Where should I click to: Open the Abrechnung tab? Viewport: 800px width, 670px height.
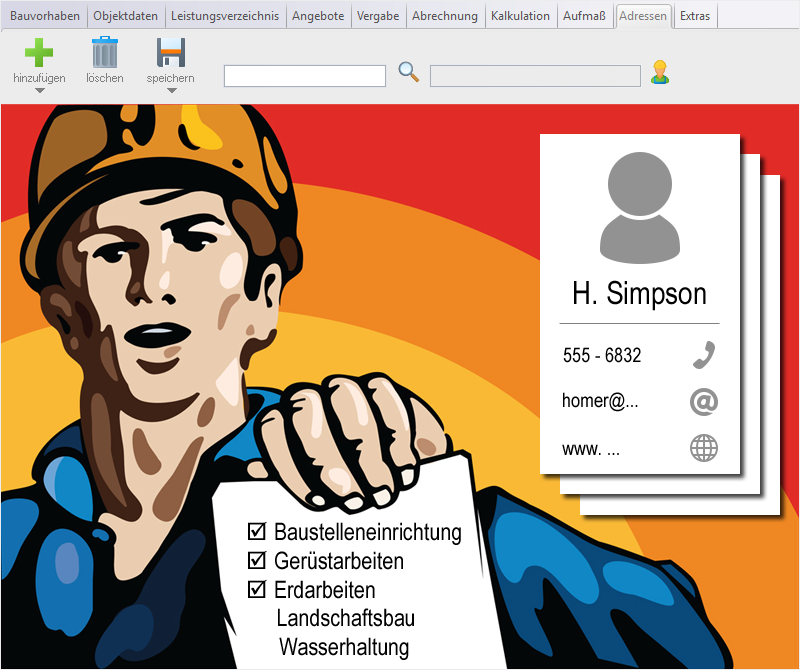(x=445, y=16)
